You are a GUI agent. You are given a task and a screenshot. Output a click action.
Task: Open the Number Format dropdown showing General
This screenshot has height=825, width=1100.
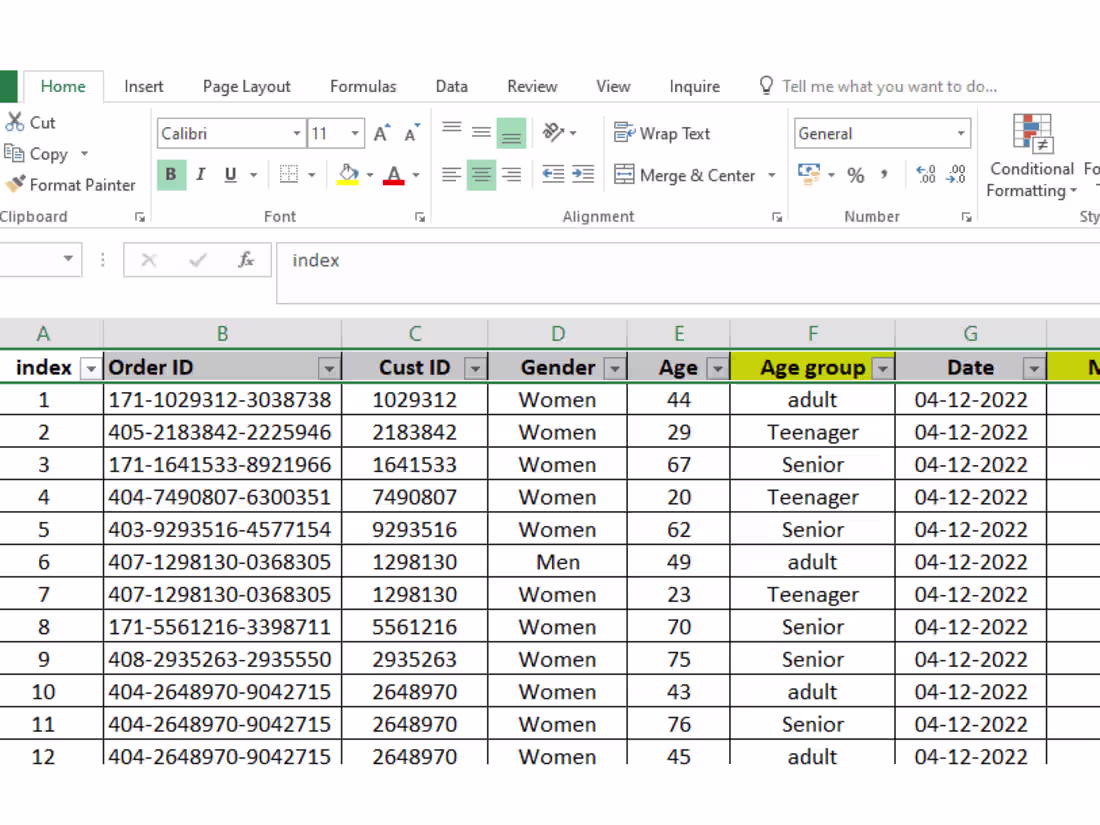[882, 133]
